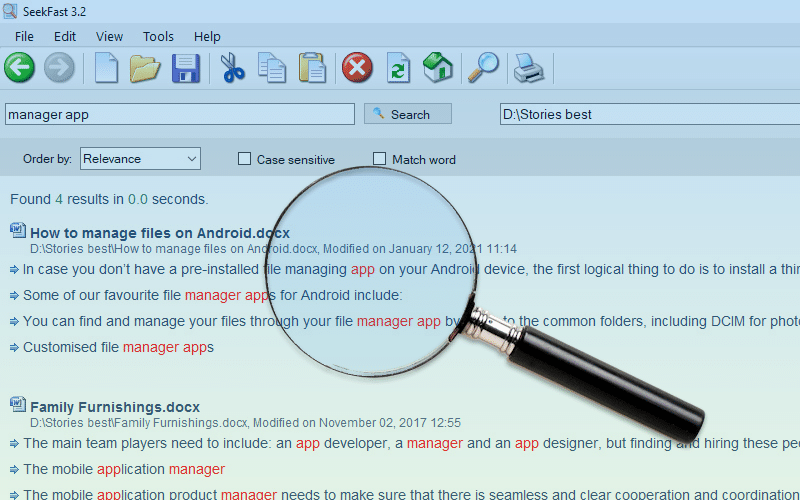The height and width of the screenshot is (500, 800).
Task: Click the grey forward arrow icon
Action: (59, 67)
